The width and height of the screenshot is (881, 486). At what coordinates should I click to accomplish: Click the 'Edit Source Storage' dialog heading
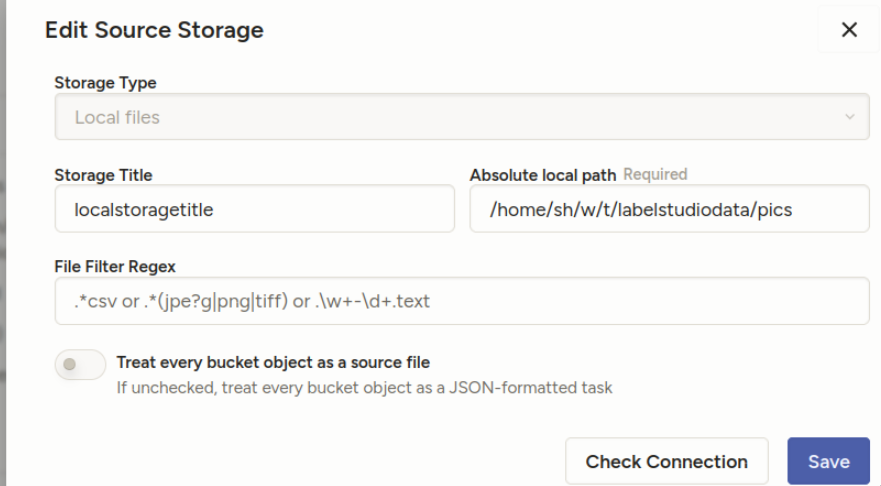pyautogui.click(x=155, y=31)
